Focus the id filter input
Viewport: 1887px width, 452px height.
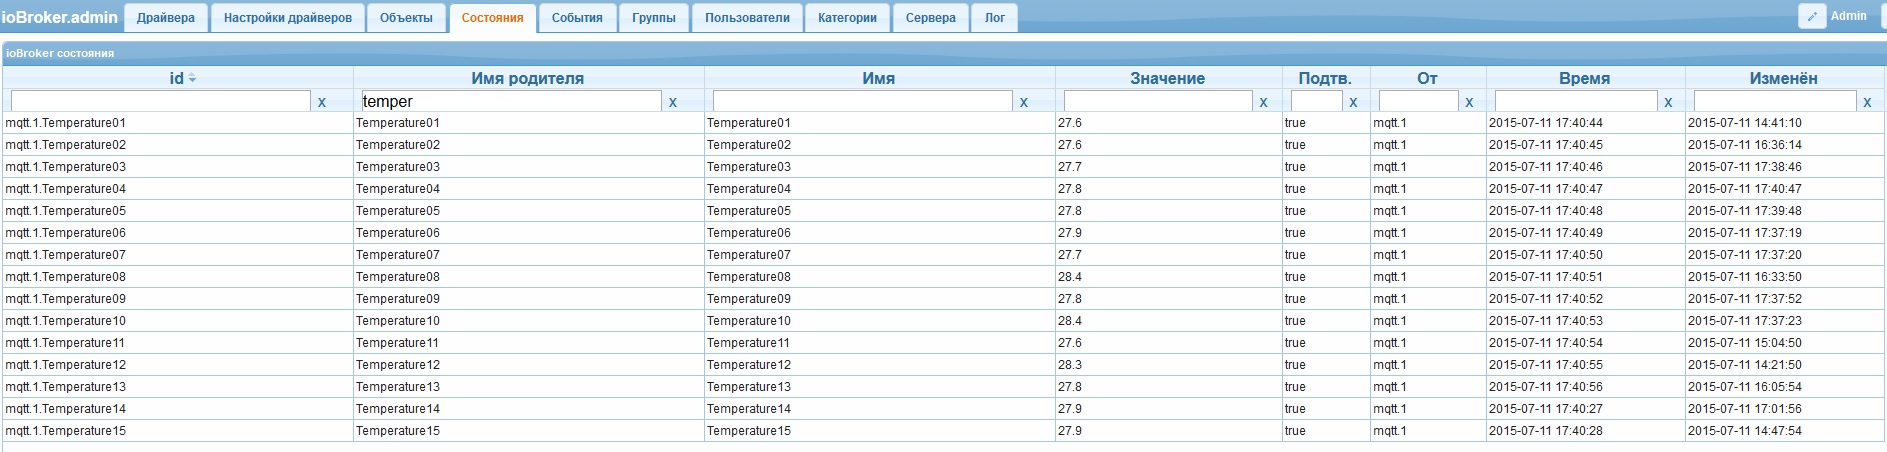[161, 101]
